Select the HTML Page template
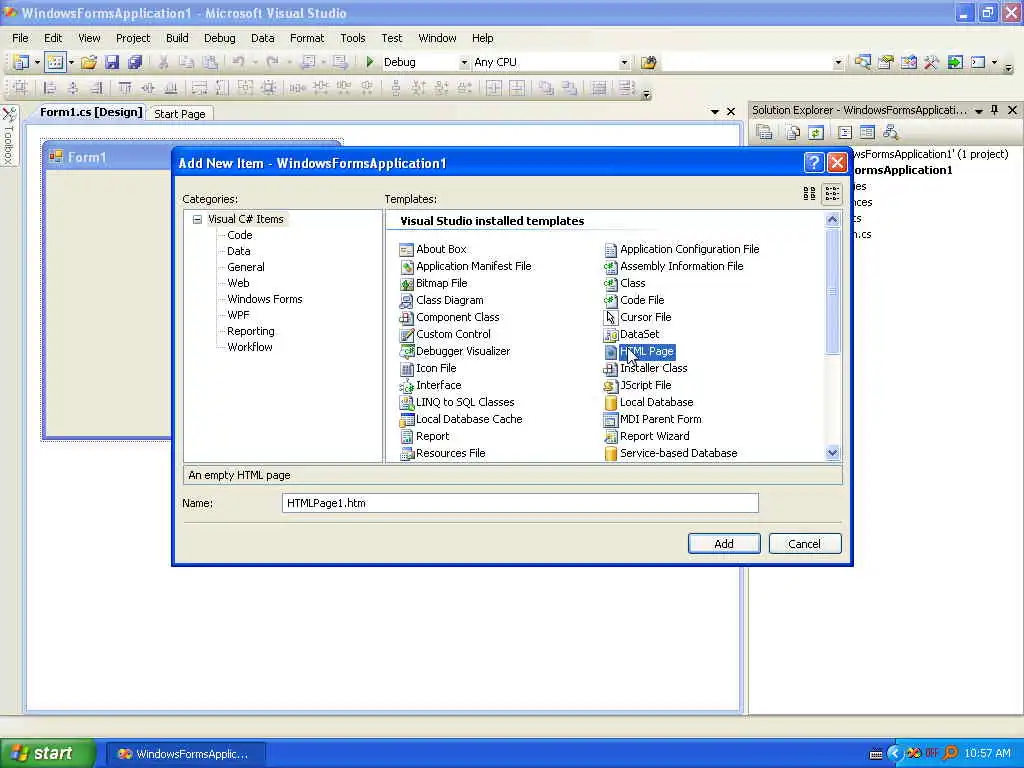1024x768 pixels. click(639, 351)
